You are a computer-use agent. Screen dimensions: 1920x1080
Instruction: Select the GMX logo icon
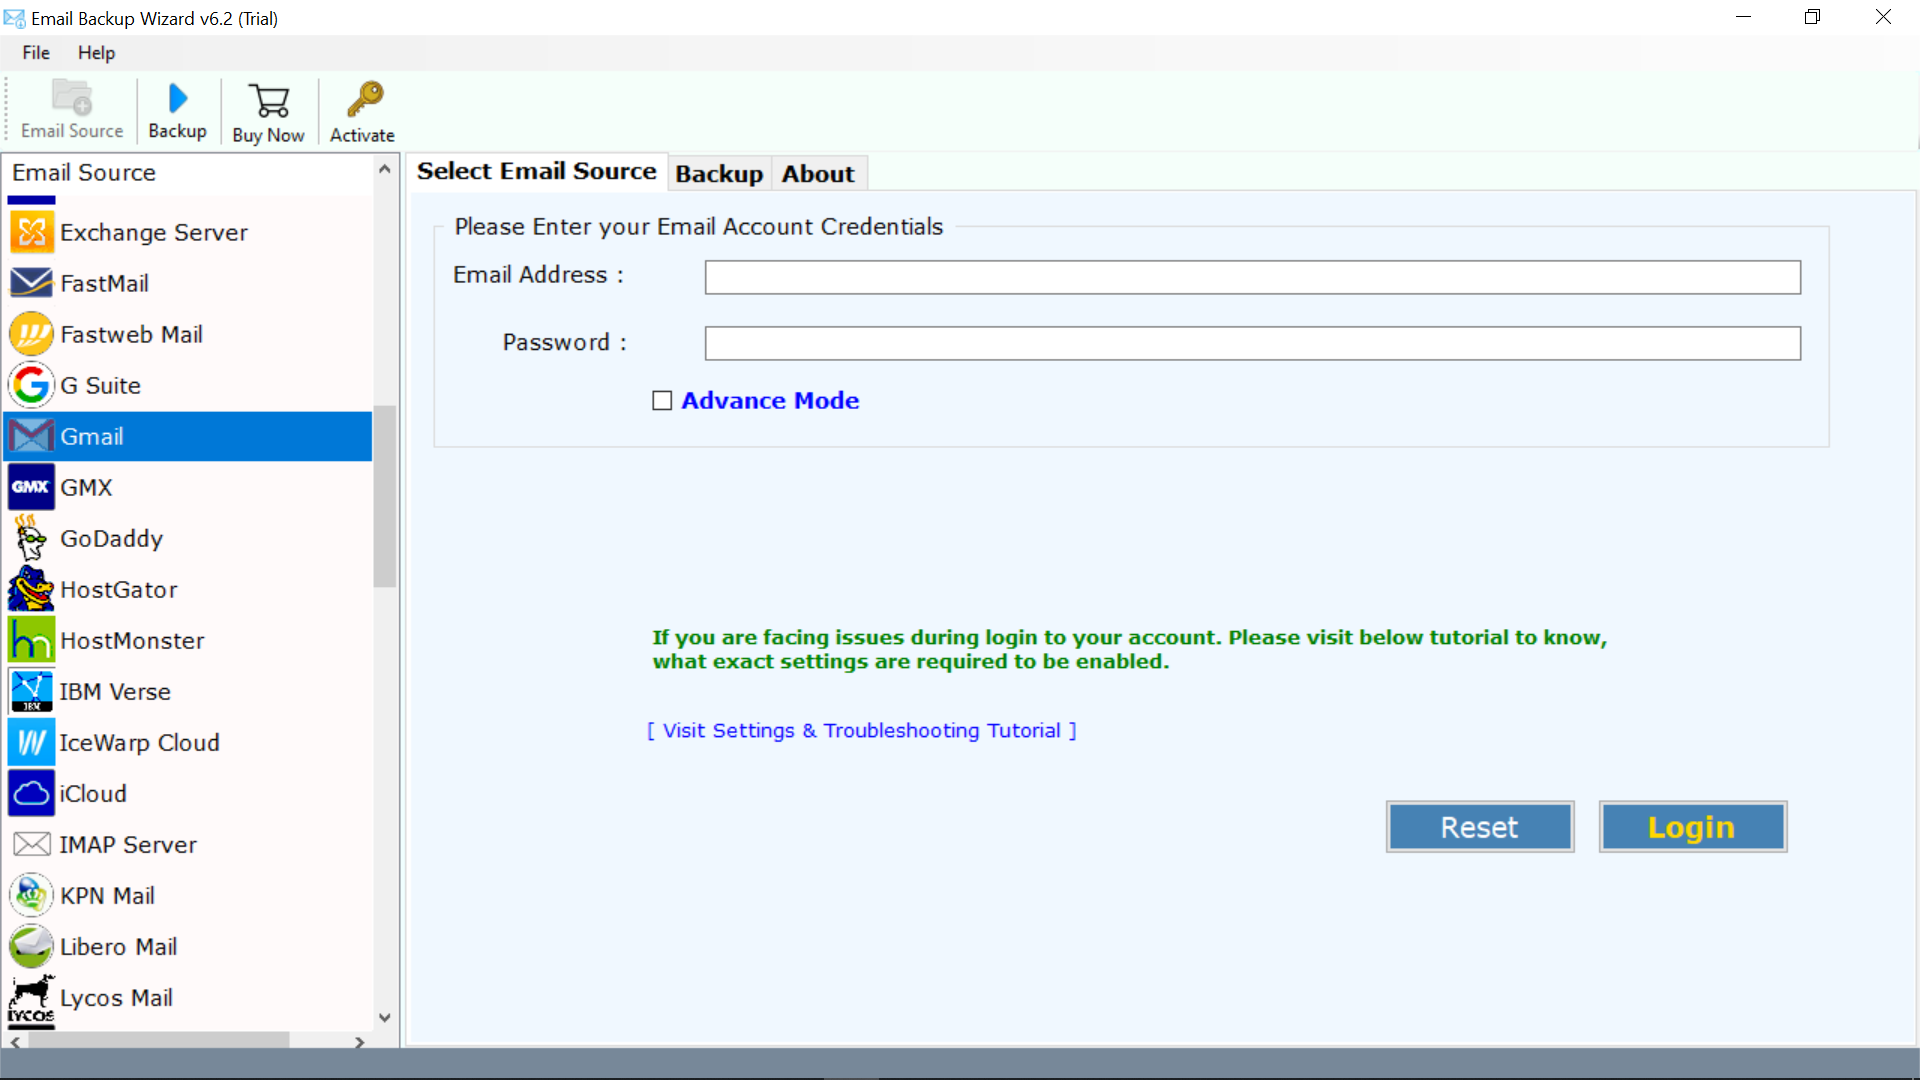pos(32,487)
